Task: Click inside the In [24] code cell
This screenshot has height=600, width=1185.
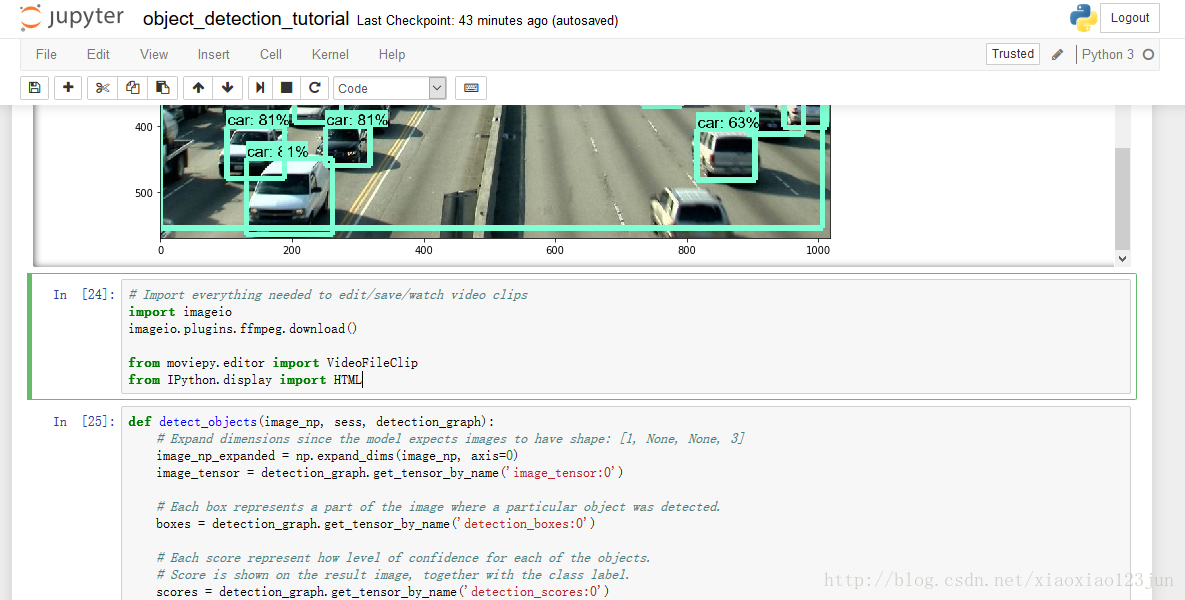Action: pyautogui.click(x=626, y=337)
